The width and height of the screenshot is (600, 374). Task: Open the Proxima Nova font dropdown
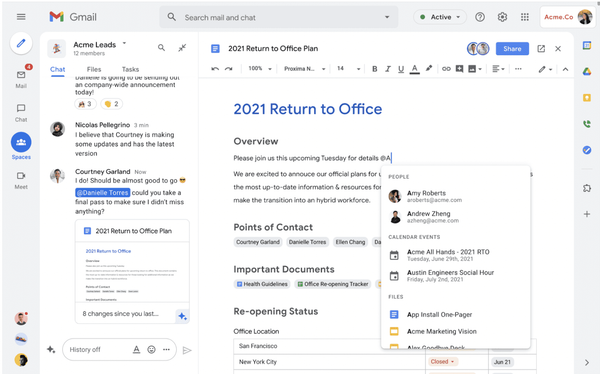tap(304, 69)
